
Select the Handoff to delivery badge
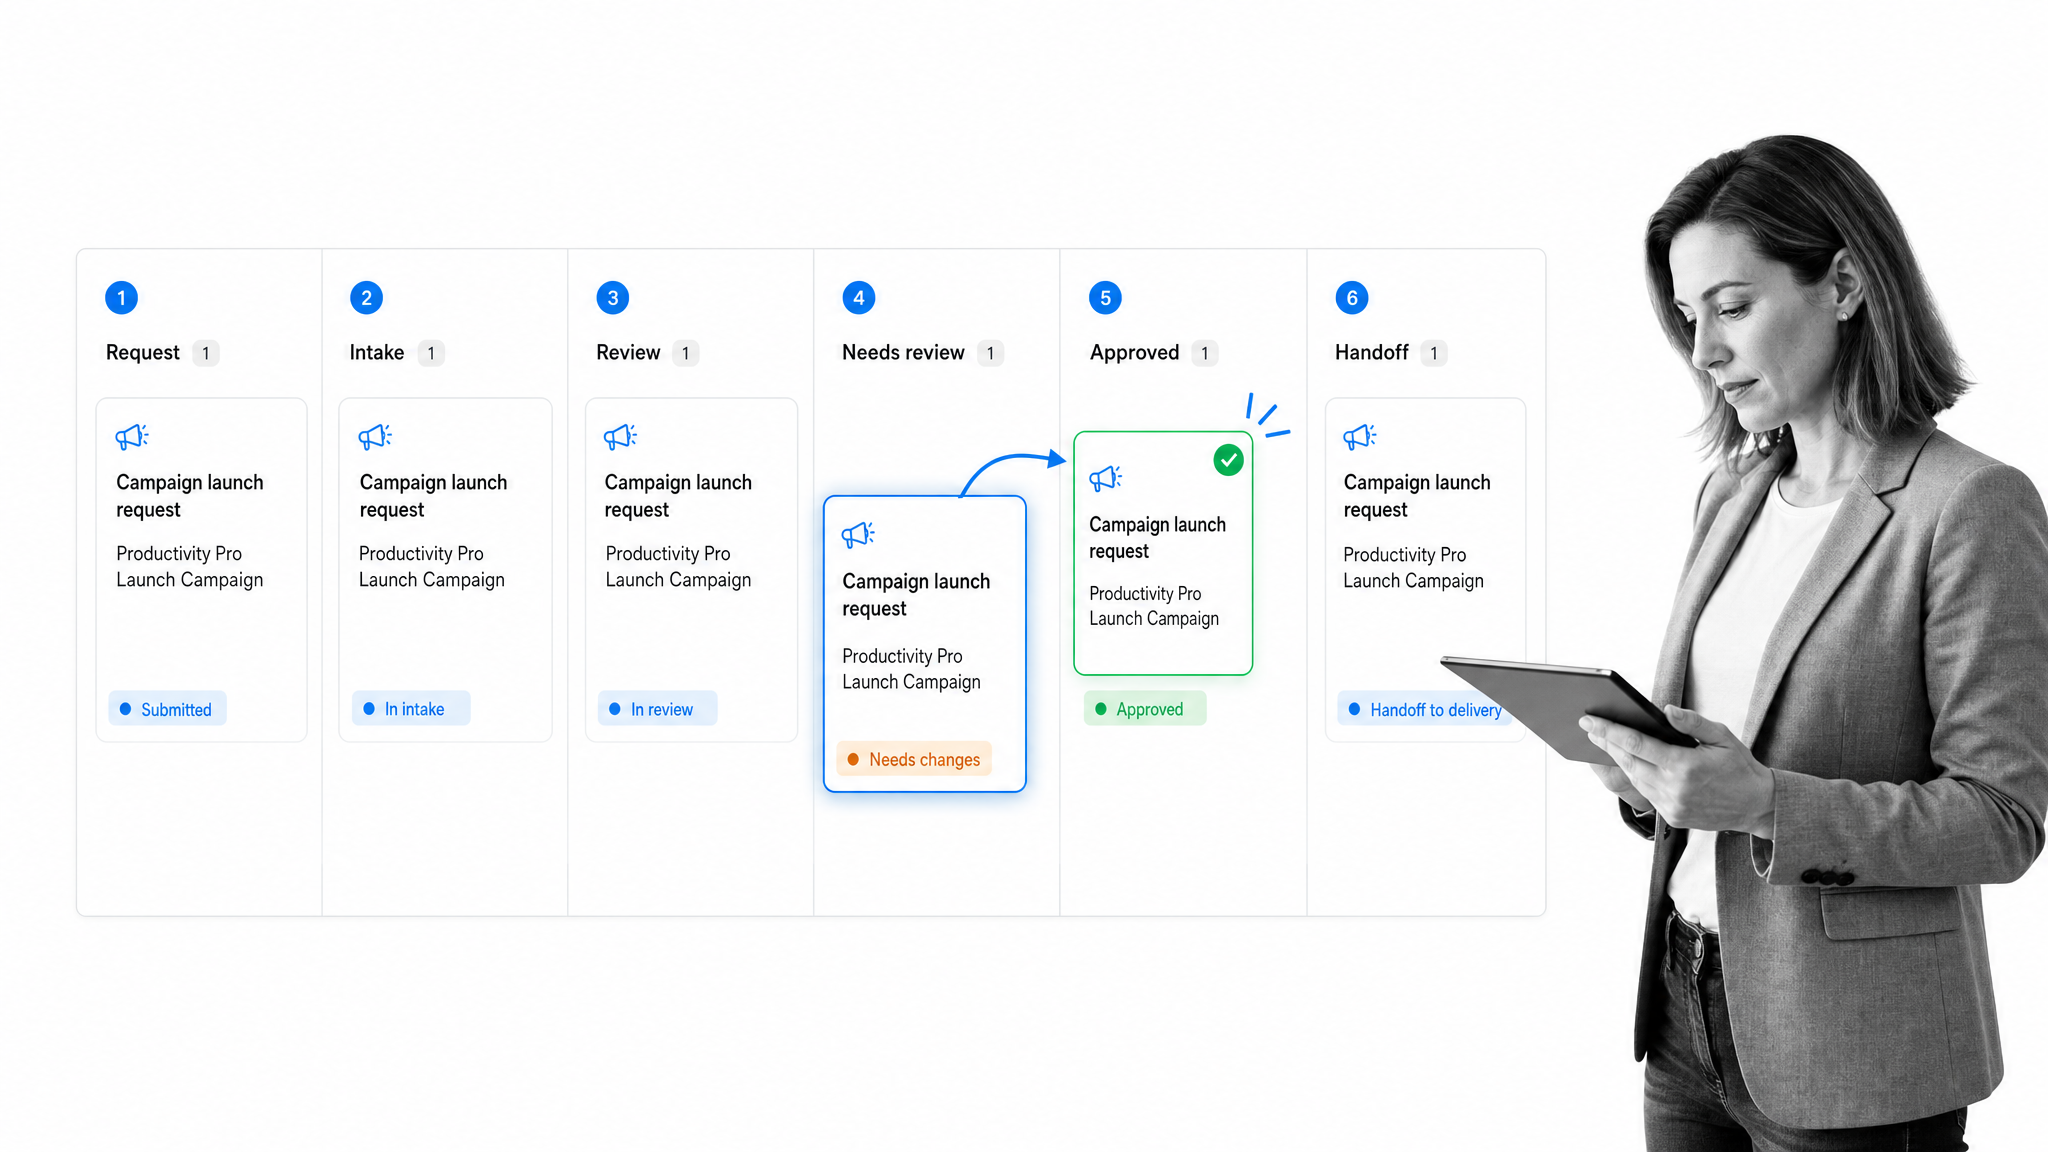click(1425, 709)
